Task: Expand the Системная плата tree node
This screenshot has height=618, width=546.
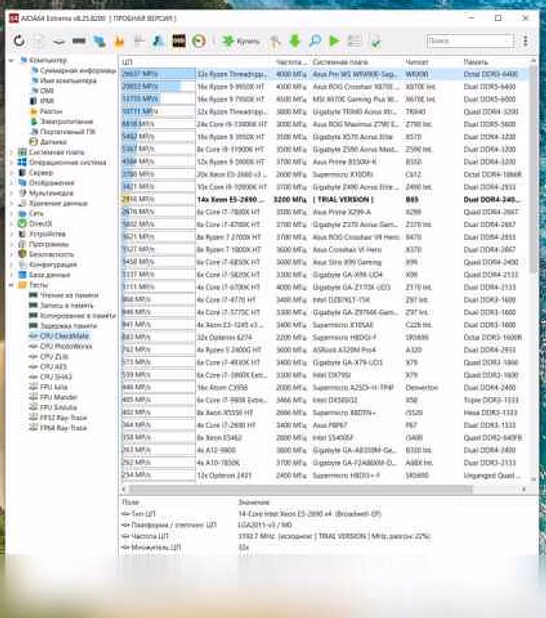Action: pyautogui.click(x=11, y=152)
